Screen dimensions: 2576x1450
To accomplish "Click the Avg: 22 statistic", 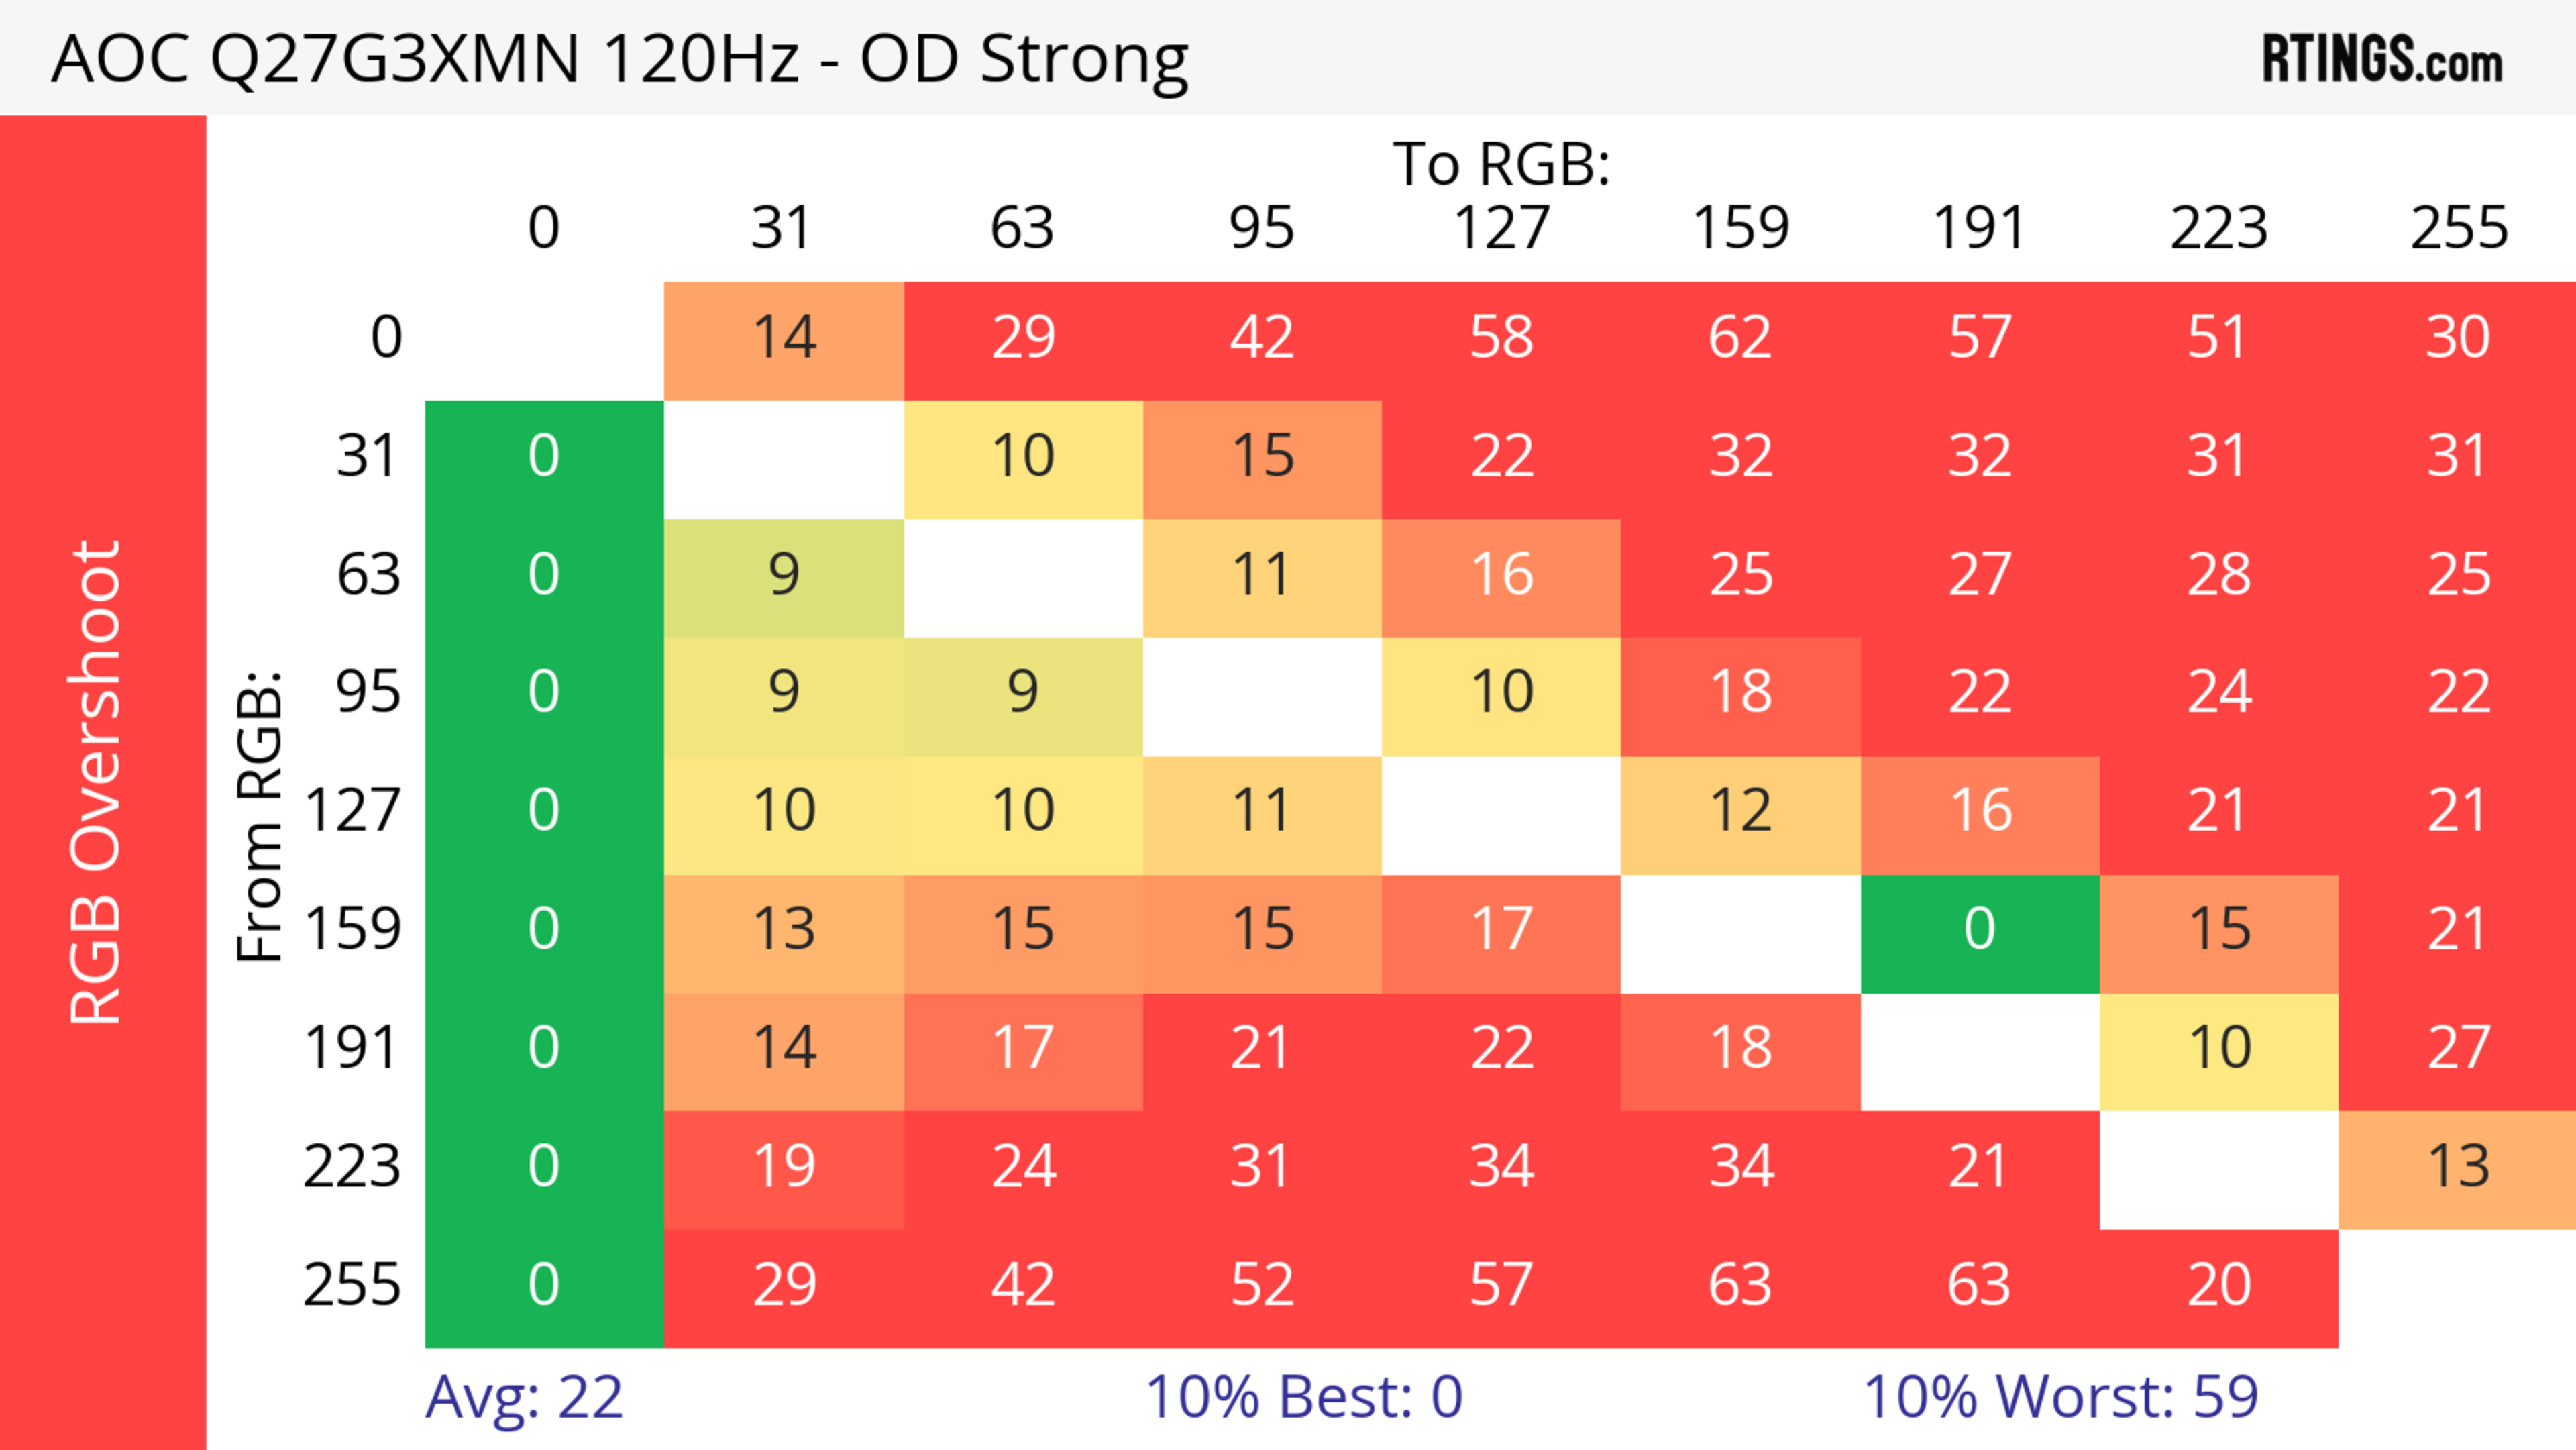I will tap(524, 1397).
